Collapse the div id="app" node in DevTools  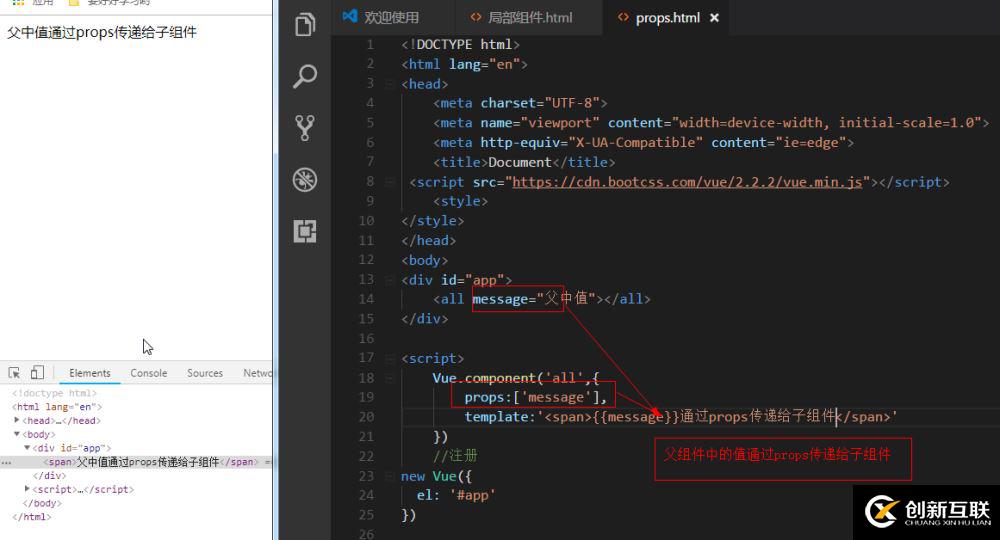[x=27, y=448]
